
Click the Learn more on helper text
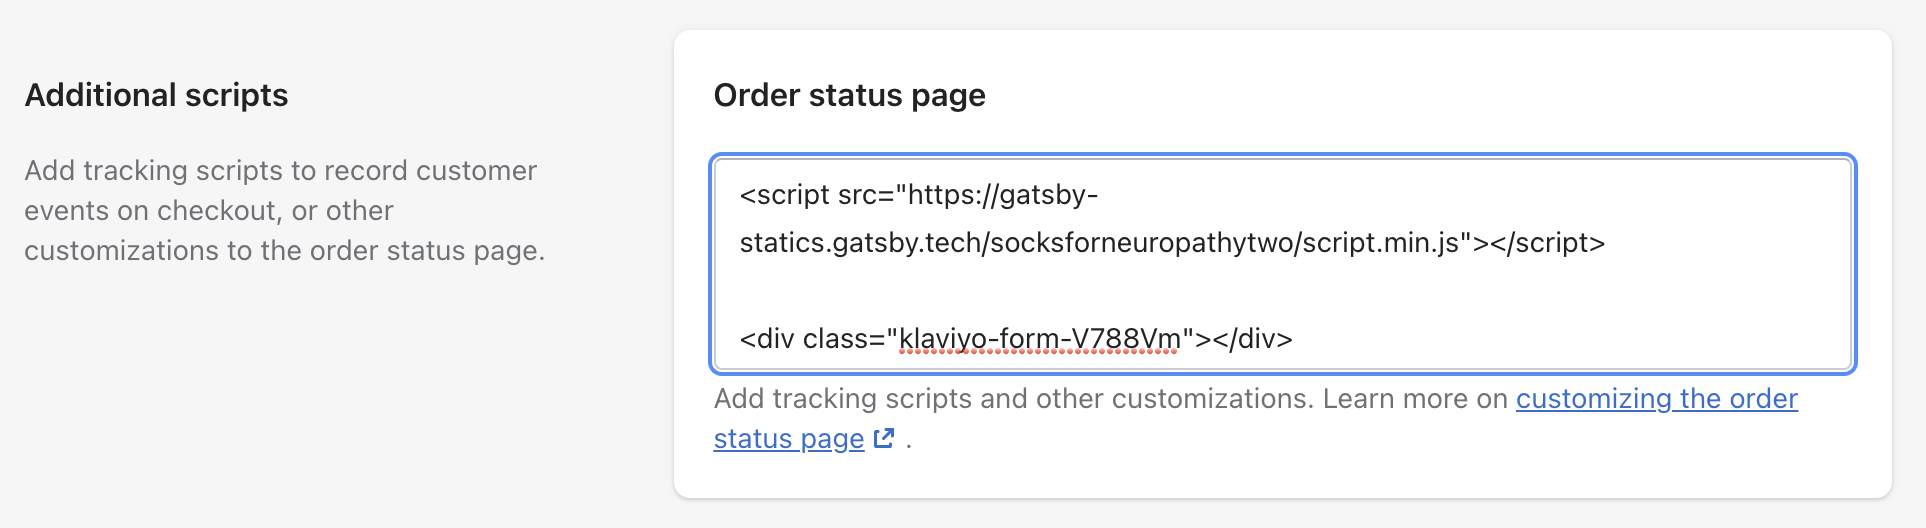pos(1415,398)
